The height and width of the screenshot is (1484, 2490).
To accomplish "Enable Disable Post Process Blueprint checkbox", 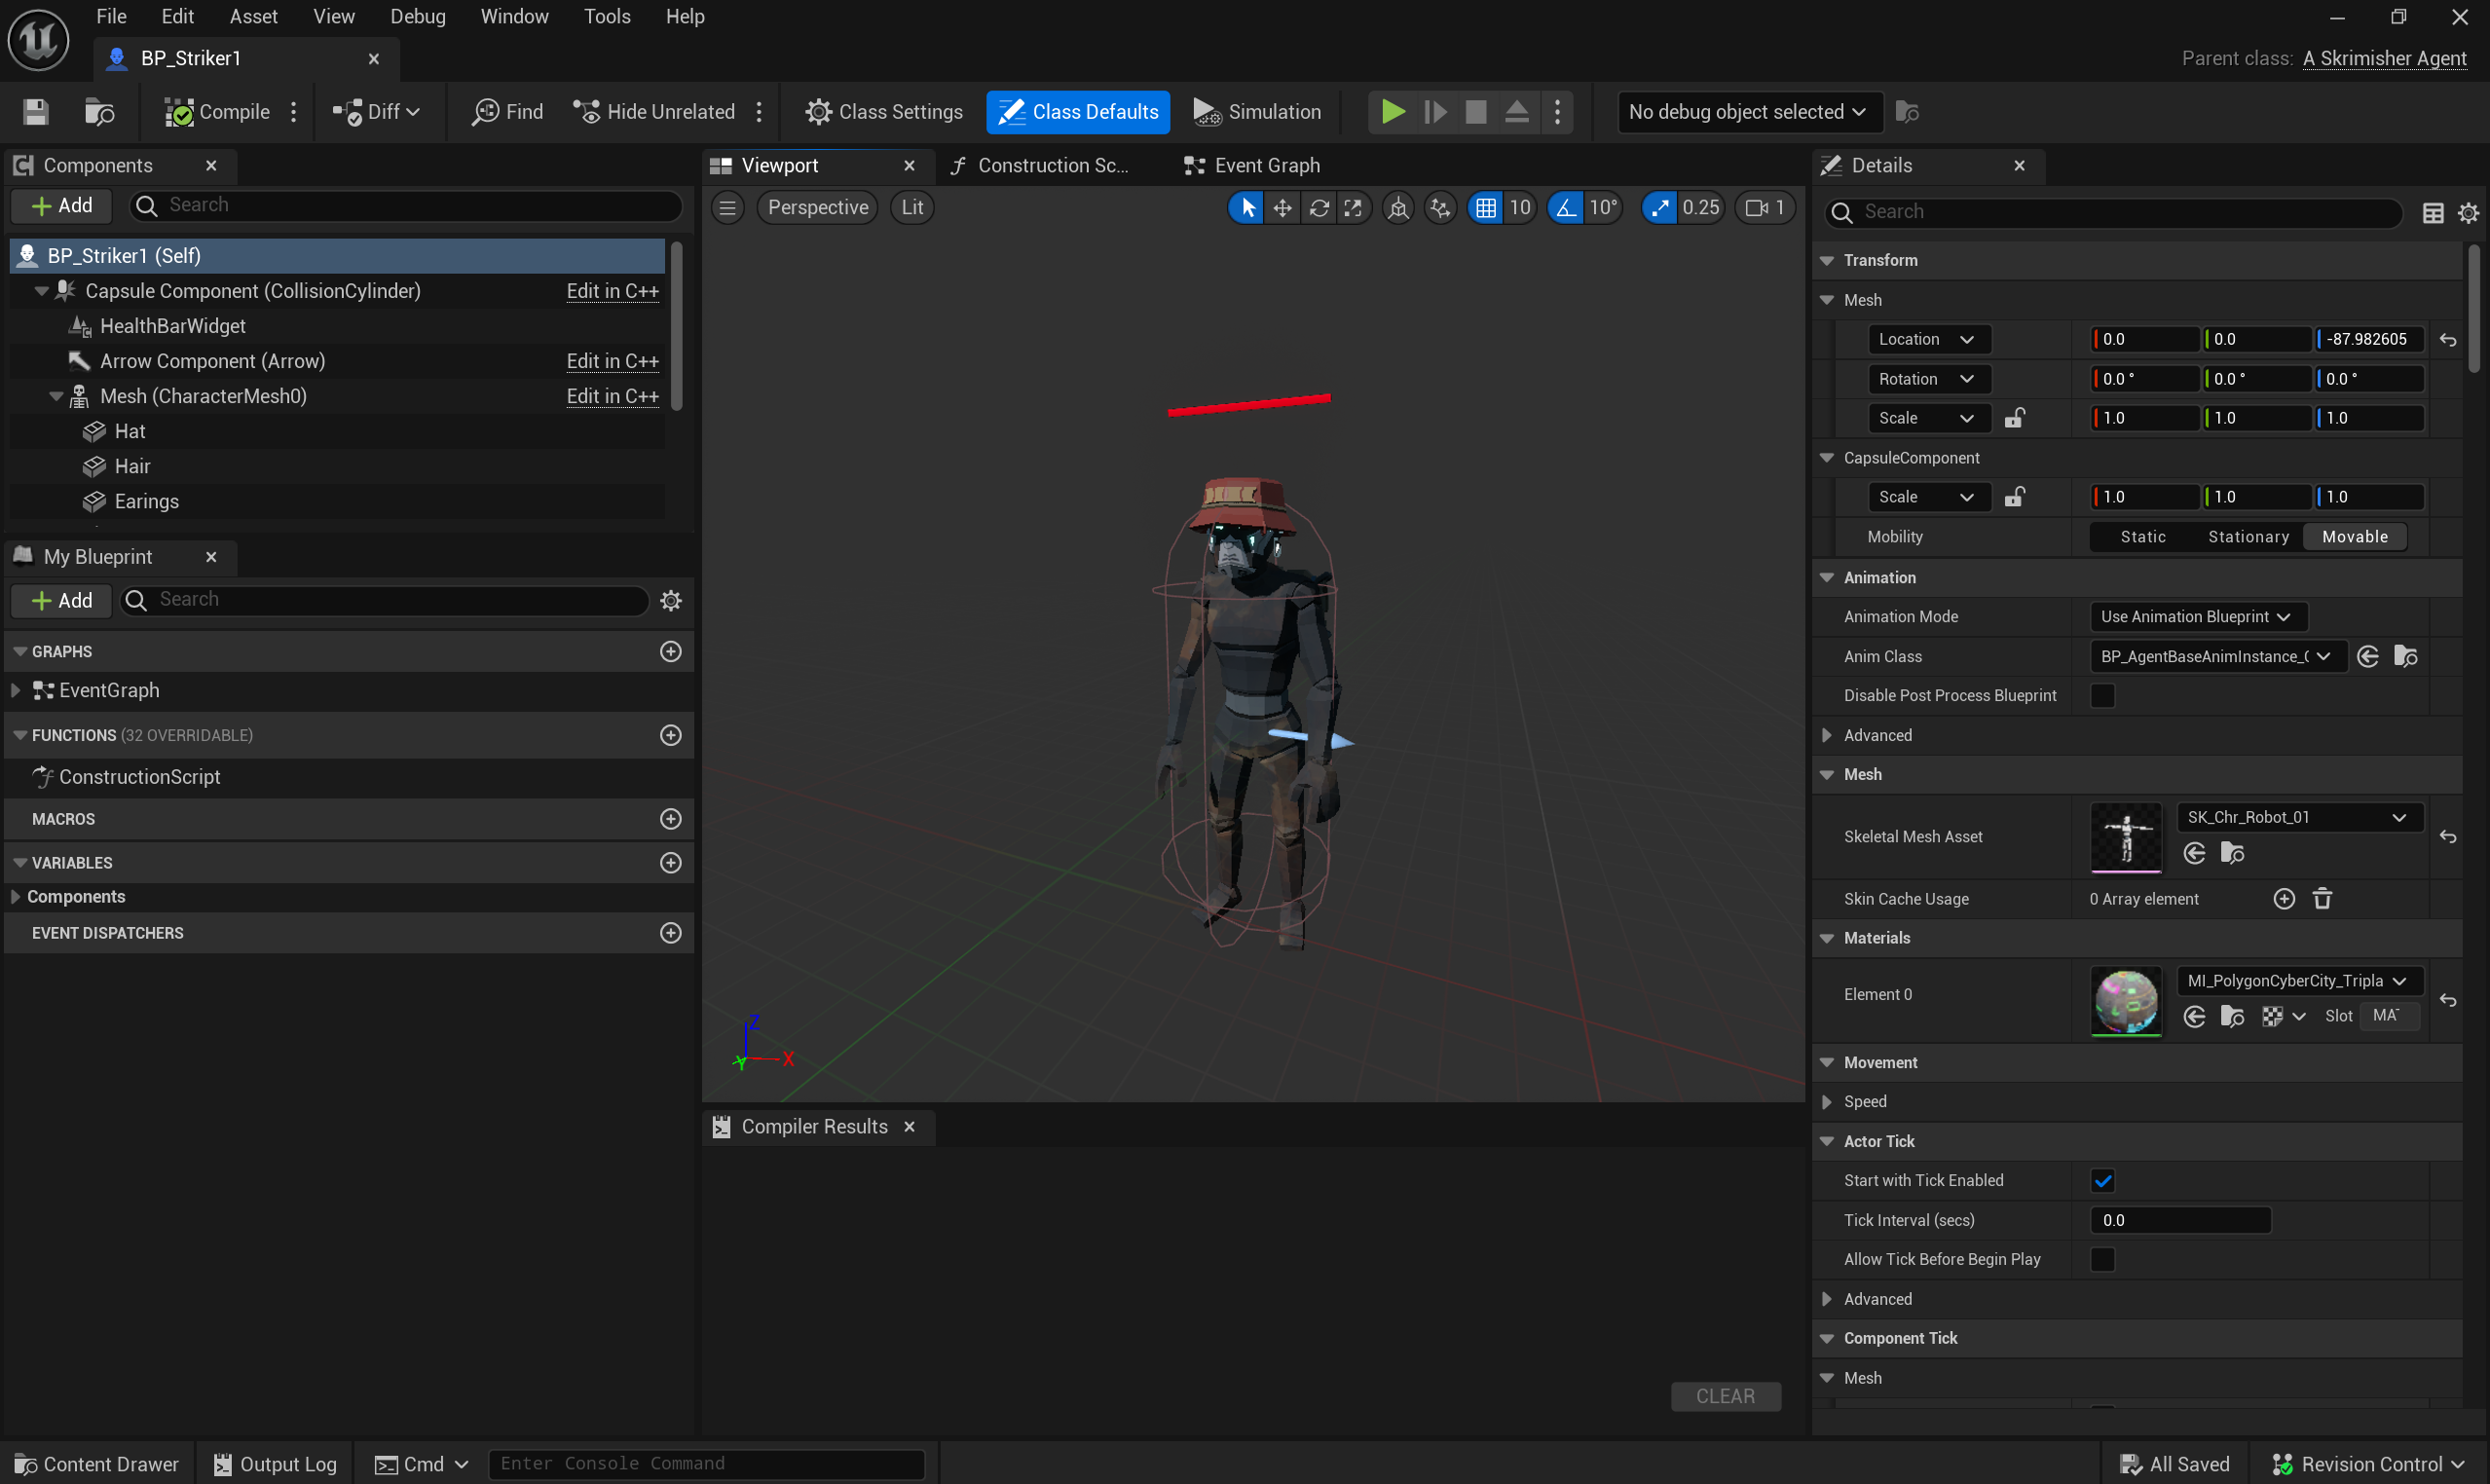I will pos(2103,696).
